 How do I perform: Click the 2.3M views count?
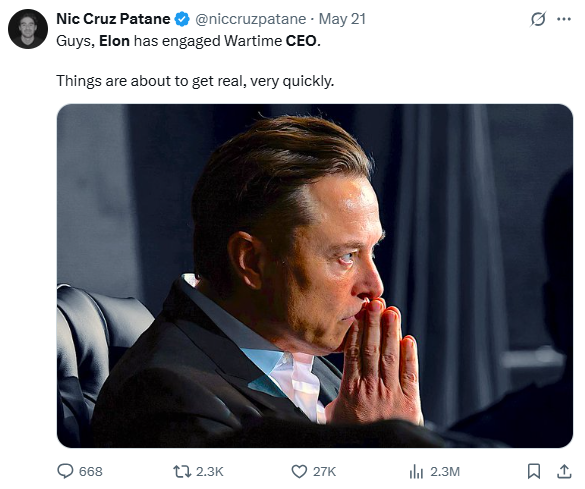[x=445, y=471]
